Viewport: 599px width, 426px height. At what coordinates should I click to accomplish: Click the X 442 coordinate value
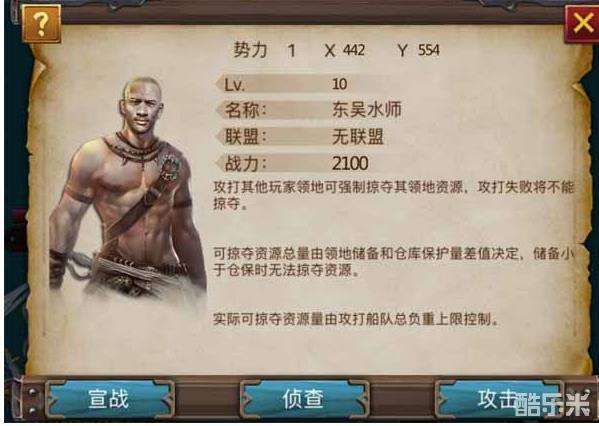[345, 50]
